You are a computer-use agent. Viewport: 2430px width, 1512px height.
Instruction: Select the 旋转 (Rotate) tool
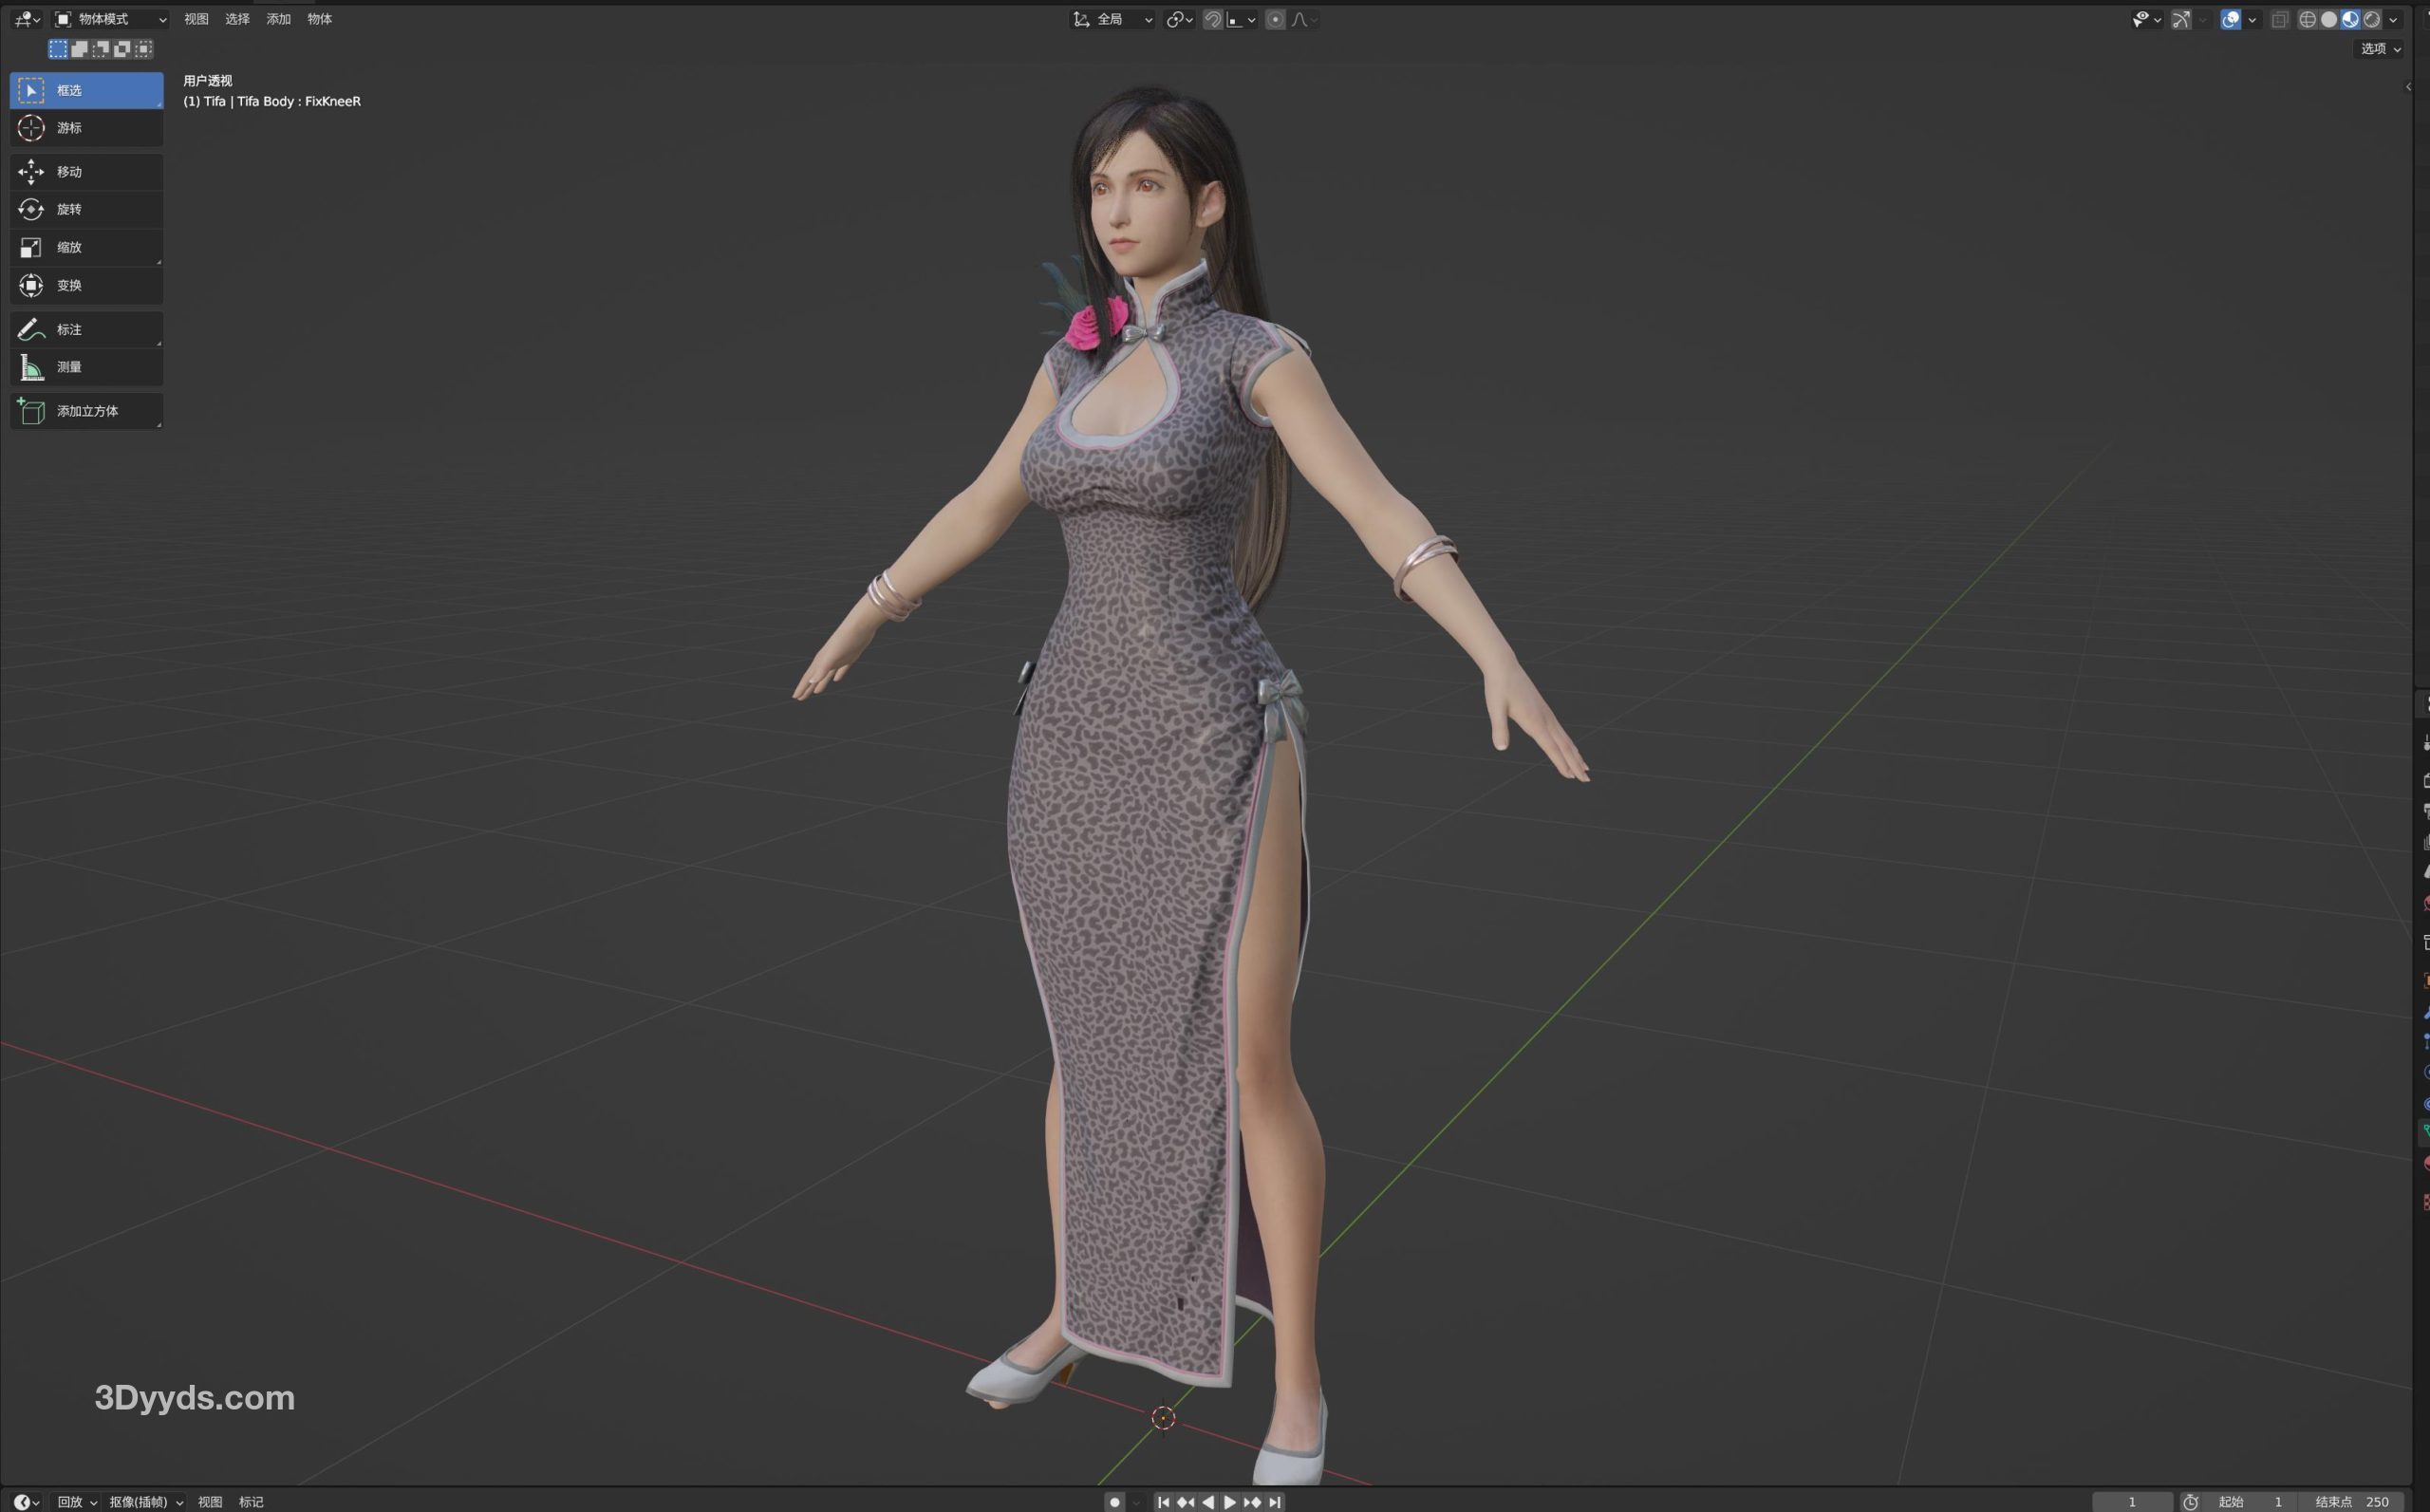pos(86,209)
